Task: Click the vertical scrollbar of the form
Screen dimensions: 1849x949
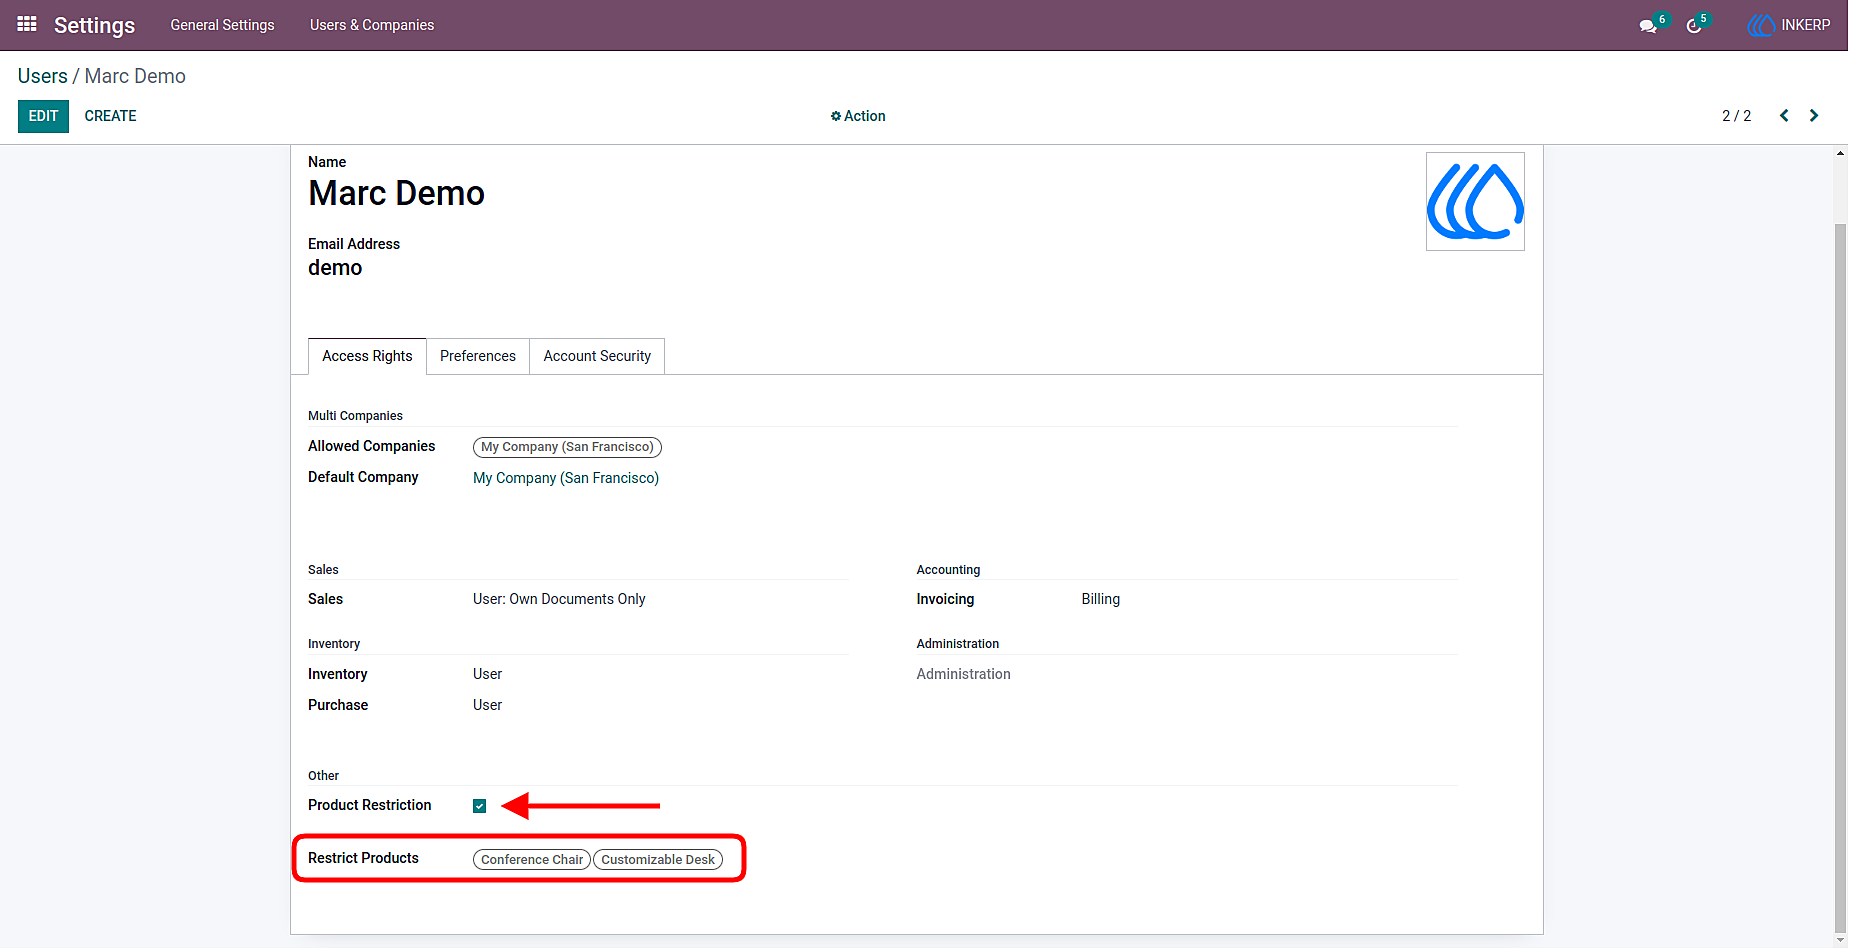Action: (x=1840, y=578)
